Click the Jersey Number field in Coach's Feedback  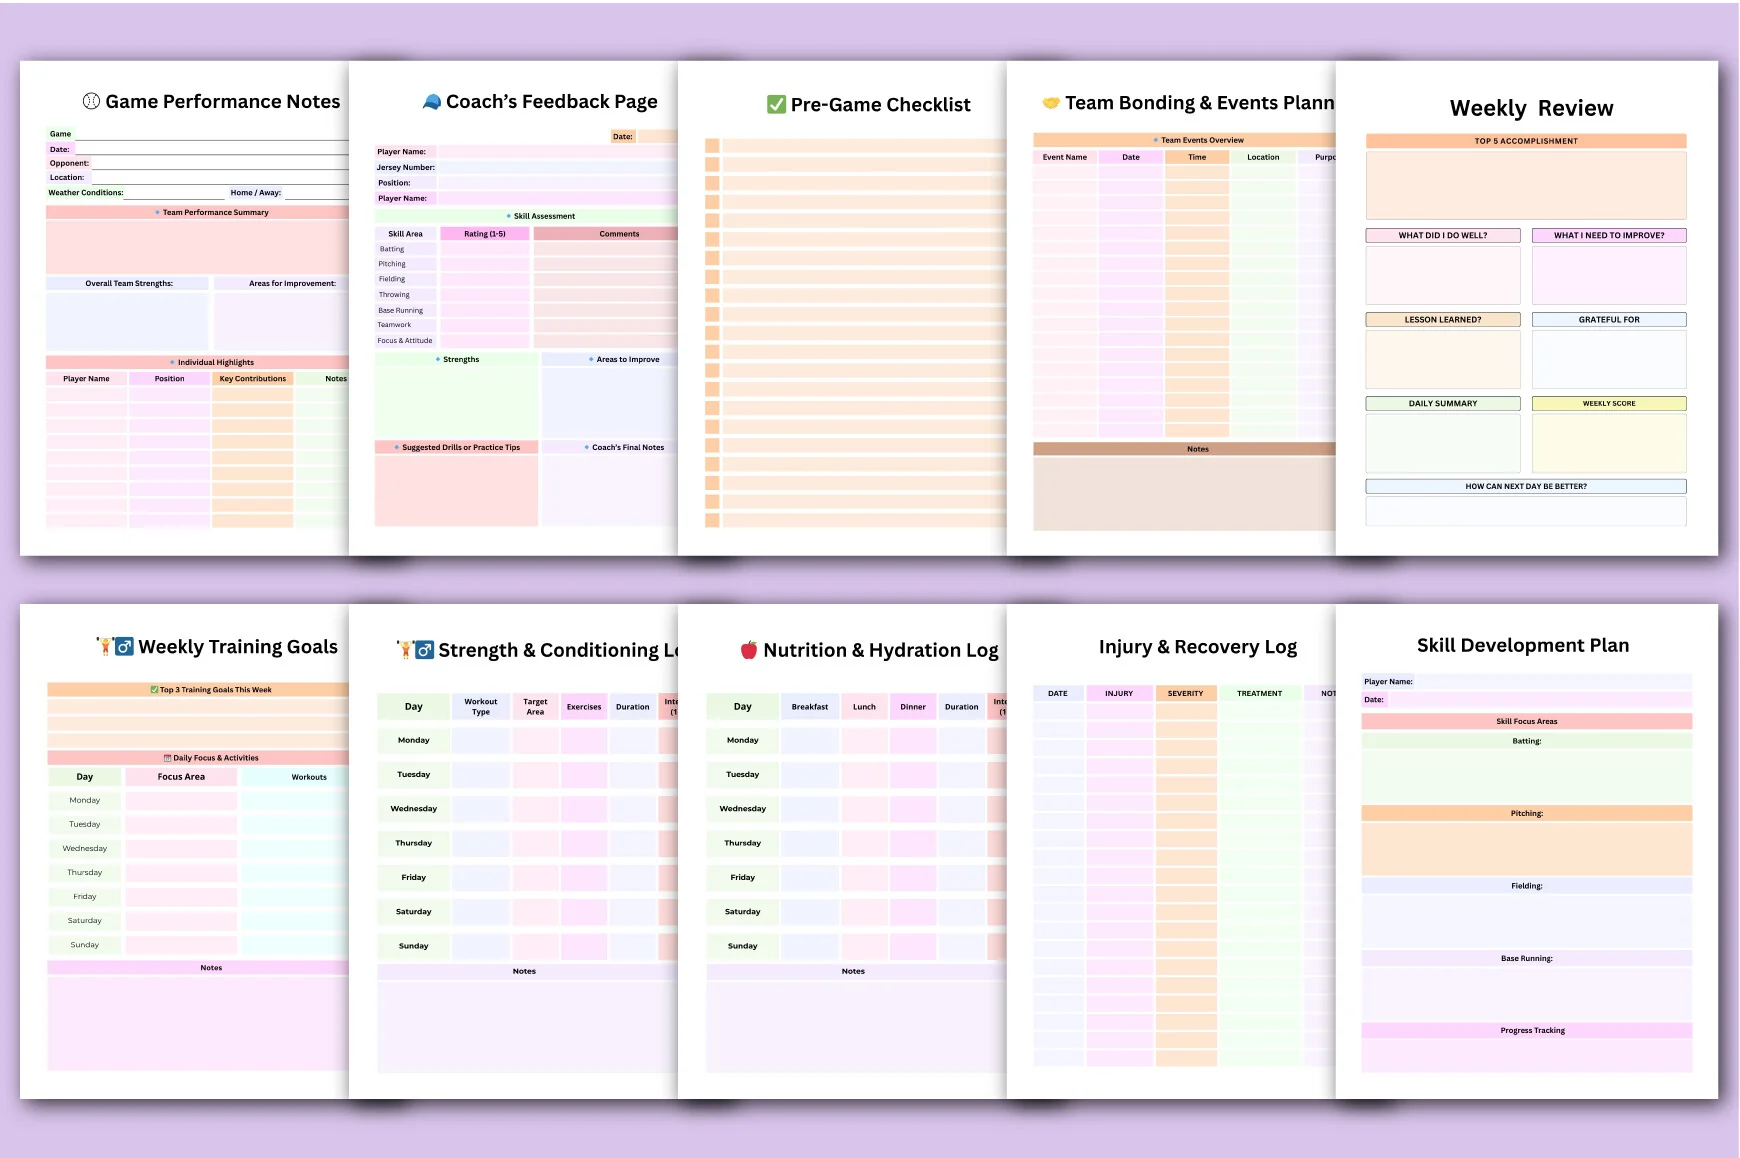pos(557,167)
